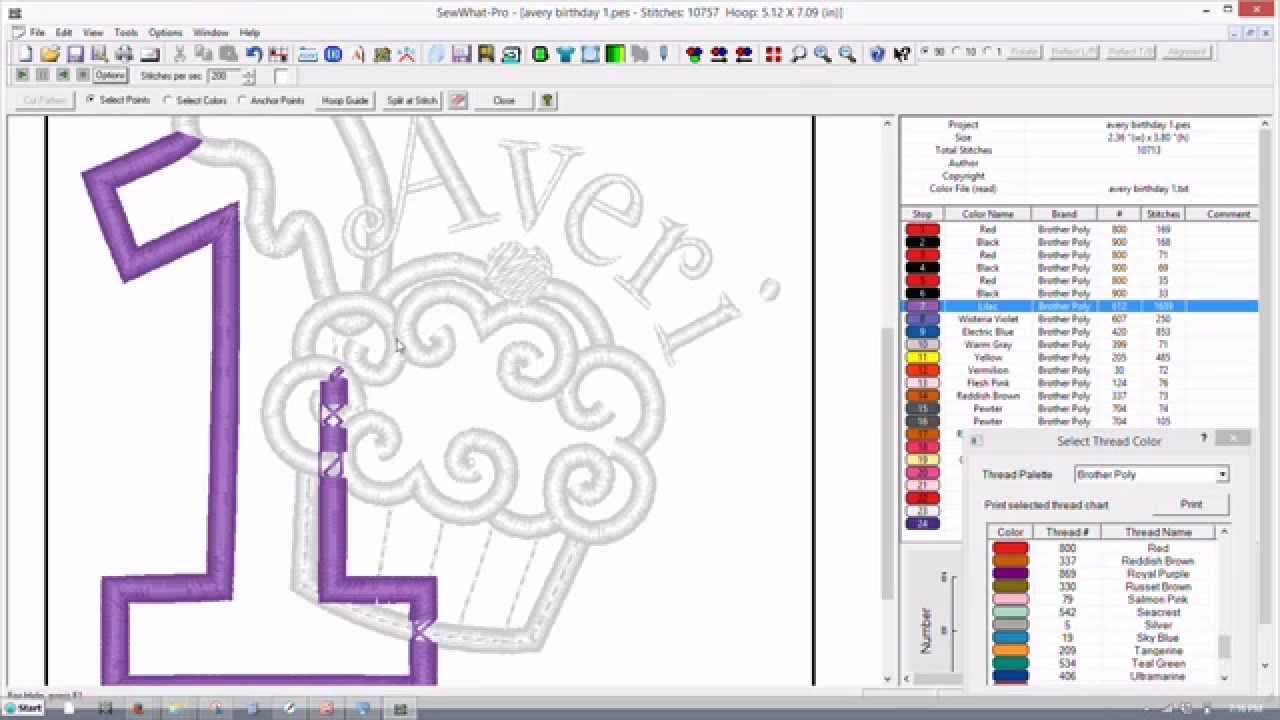The image size is (1280, 720).
Task: Click the Start button on the taskbar
Action: tap(23, 708)
